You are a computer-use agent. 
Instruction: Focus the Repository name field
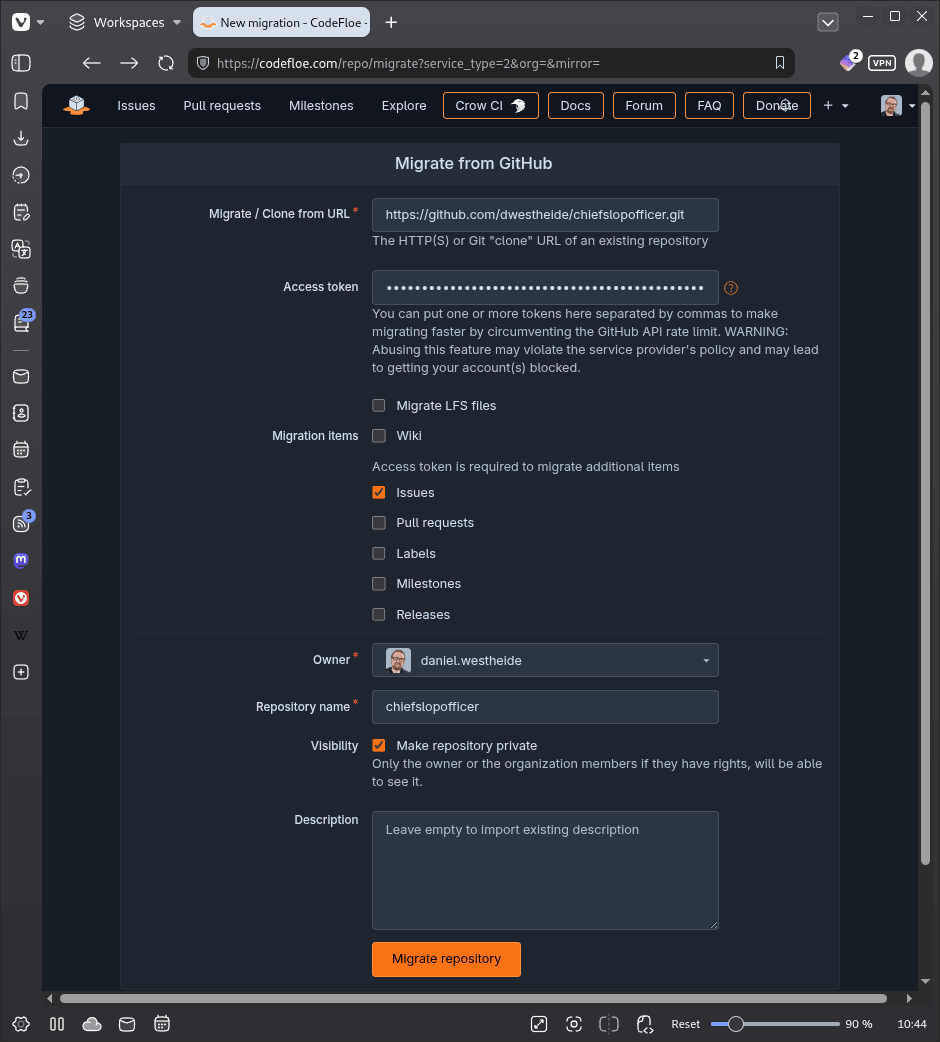click(x=545, y=706)
